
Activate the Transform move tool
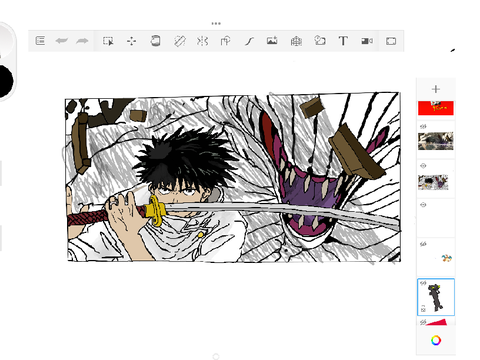coord(131,41)
